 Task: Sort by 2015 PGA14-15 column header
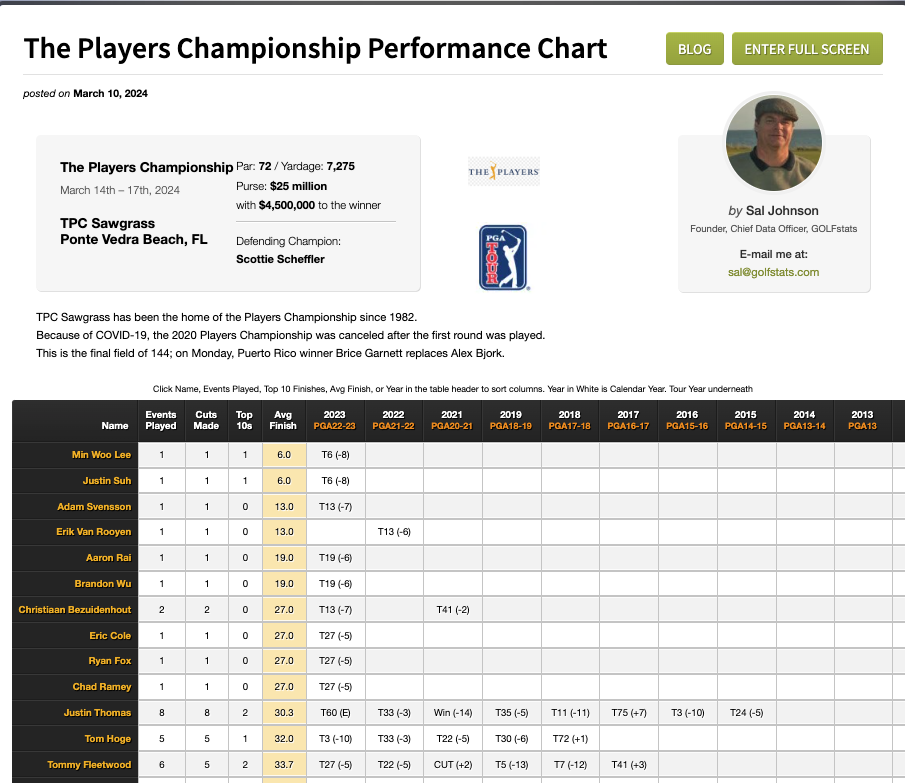tap(746, 420)
